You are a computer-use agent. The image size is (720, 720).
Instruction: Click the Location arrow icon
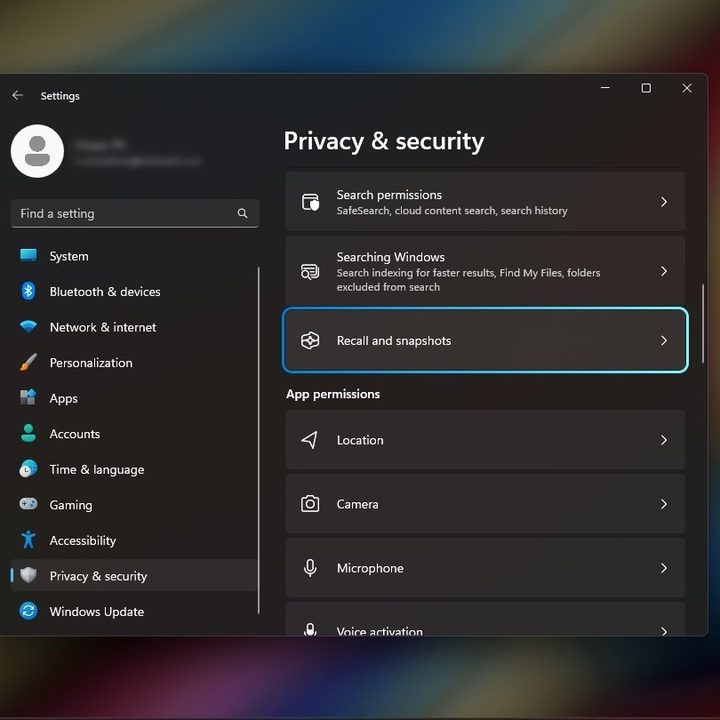click(310, 440)
